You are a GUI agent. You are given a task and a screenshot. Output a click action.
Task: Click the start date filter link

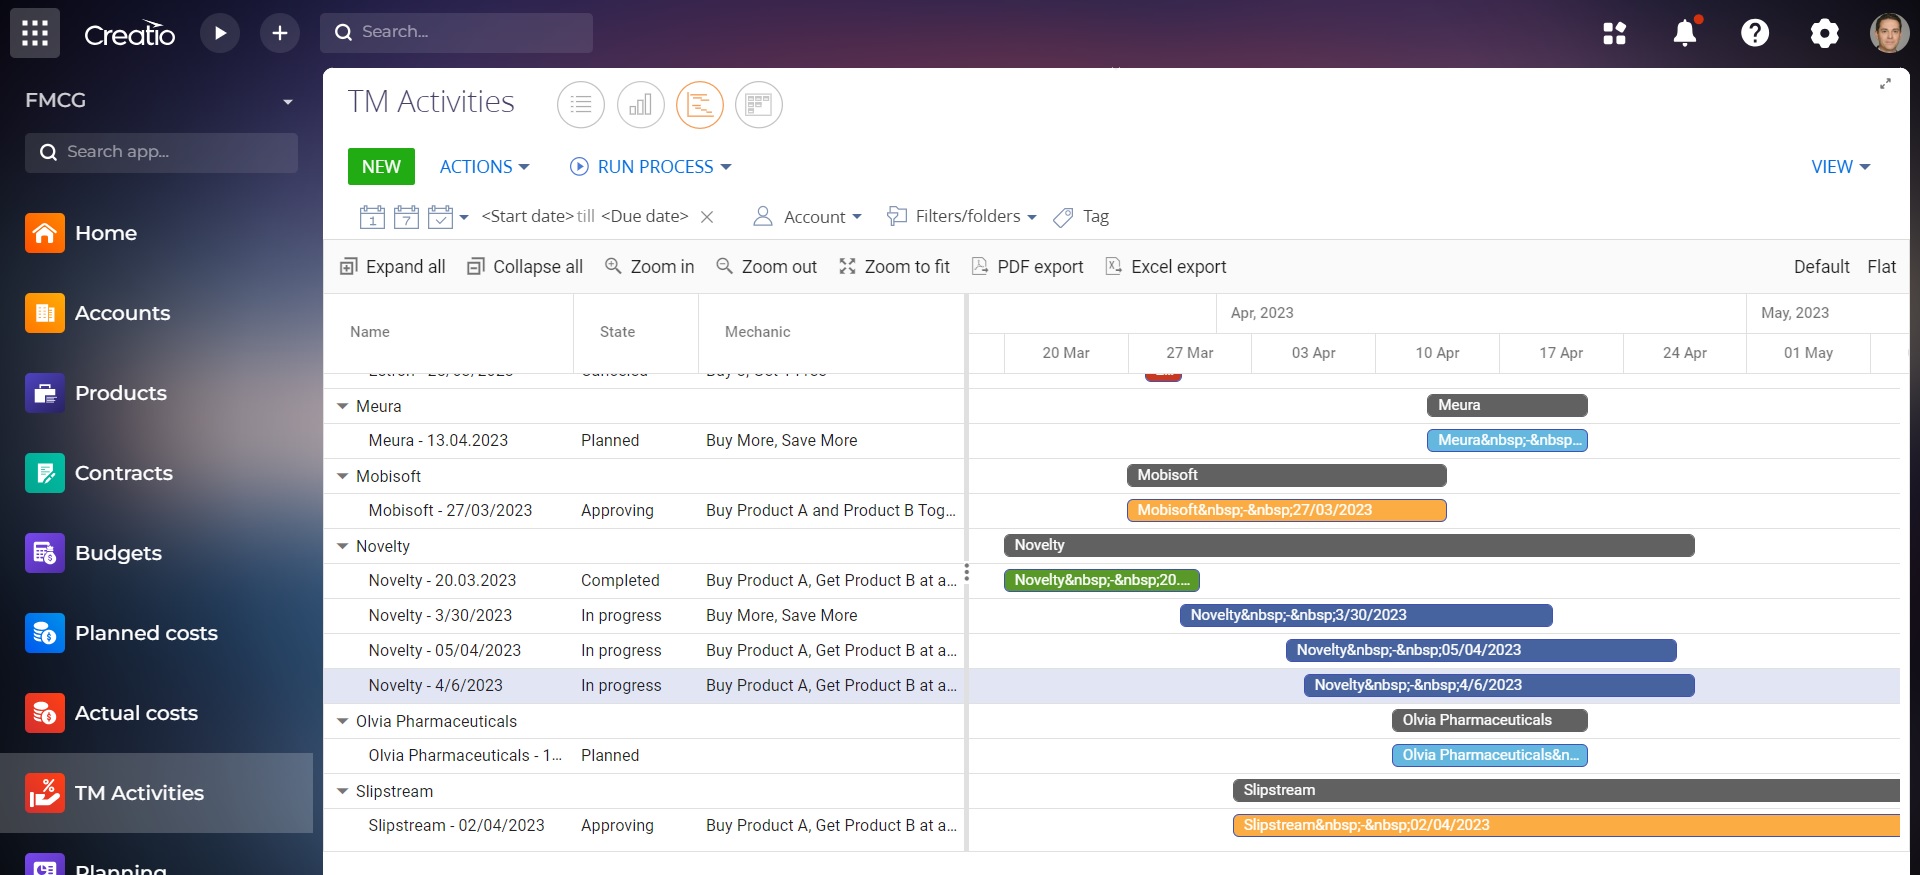(x=527, y=217)
